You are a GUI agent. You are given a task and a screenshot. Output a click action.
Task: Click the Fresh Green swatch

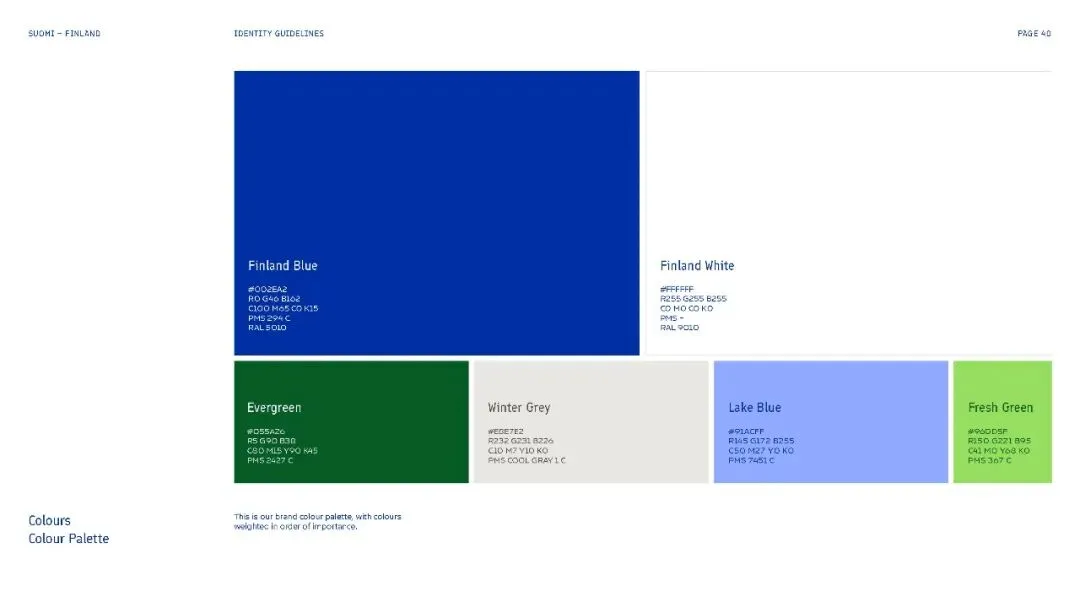[1002, 421]
